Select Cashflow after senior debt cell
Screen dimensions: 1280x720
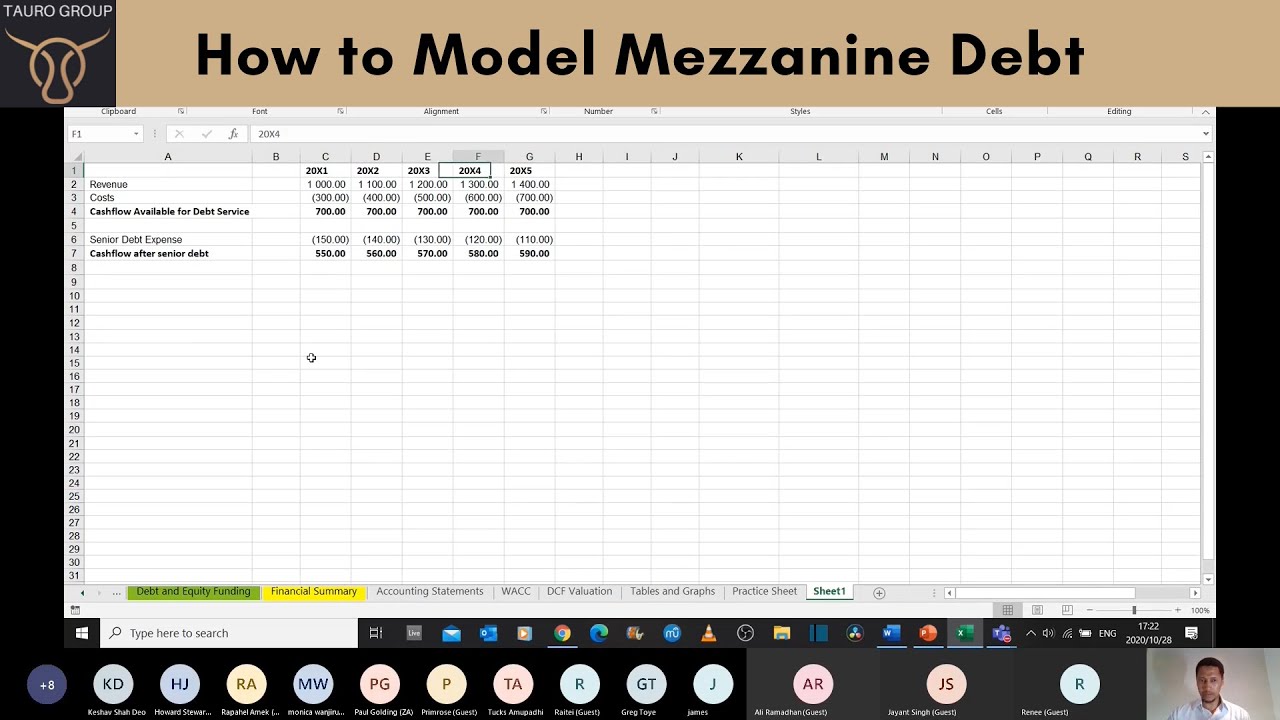(x=168, y=254)
